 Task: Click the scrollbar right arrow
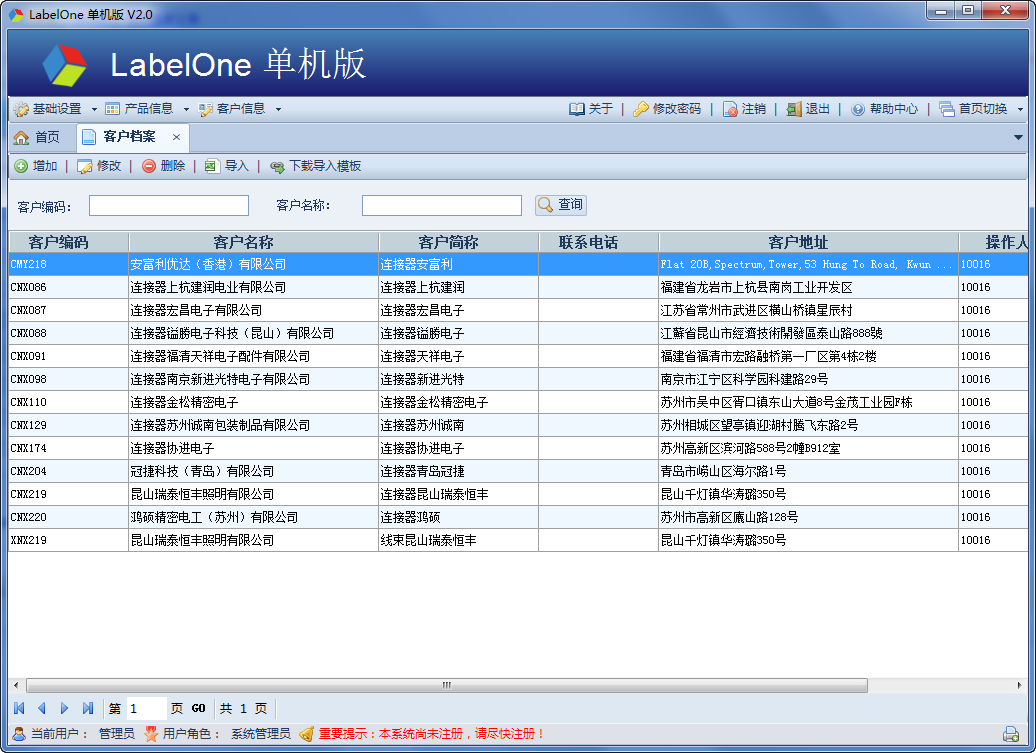tap(1019, 686)
